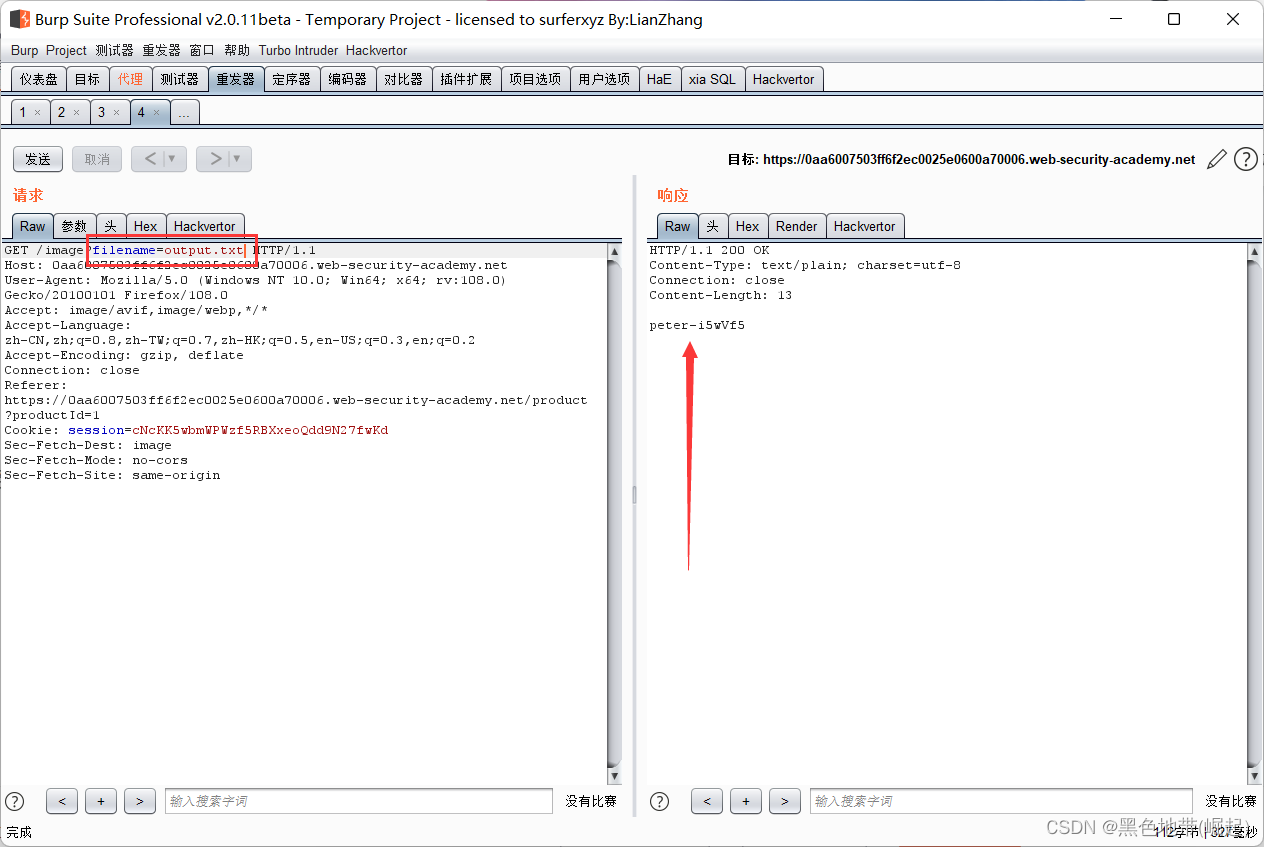Open the Turbo Intruder menu

point(299,50)
